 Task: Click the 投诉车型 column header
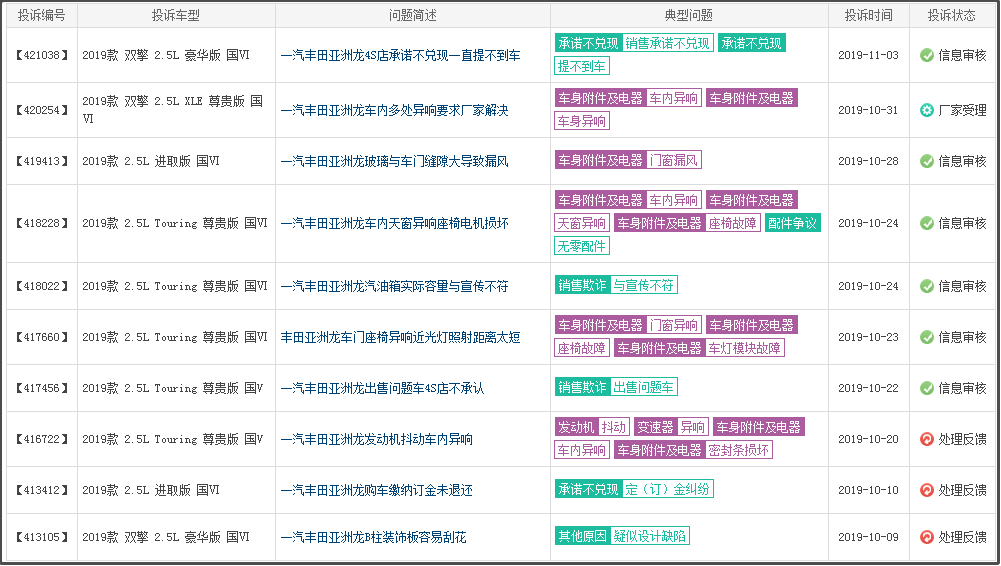click(176, 16)
